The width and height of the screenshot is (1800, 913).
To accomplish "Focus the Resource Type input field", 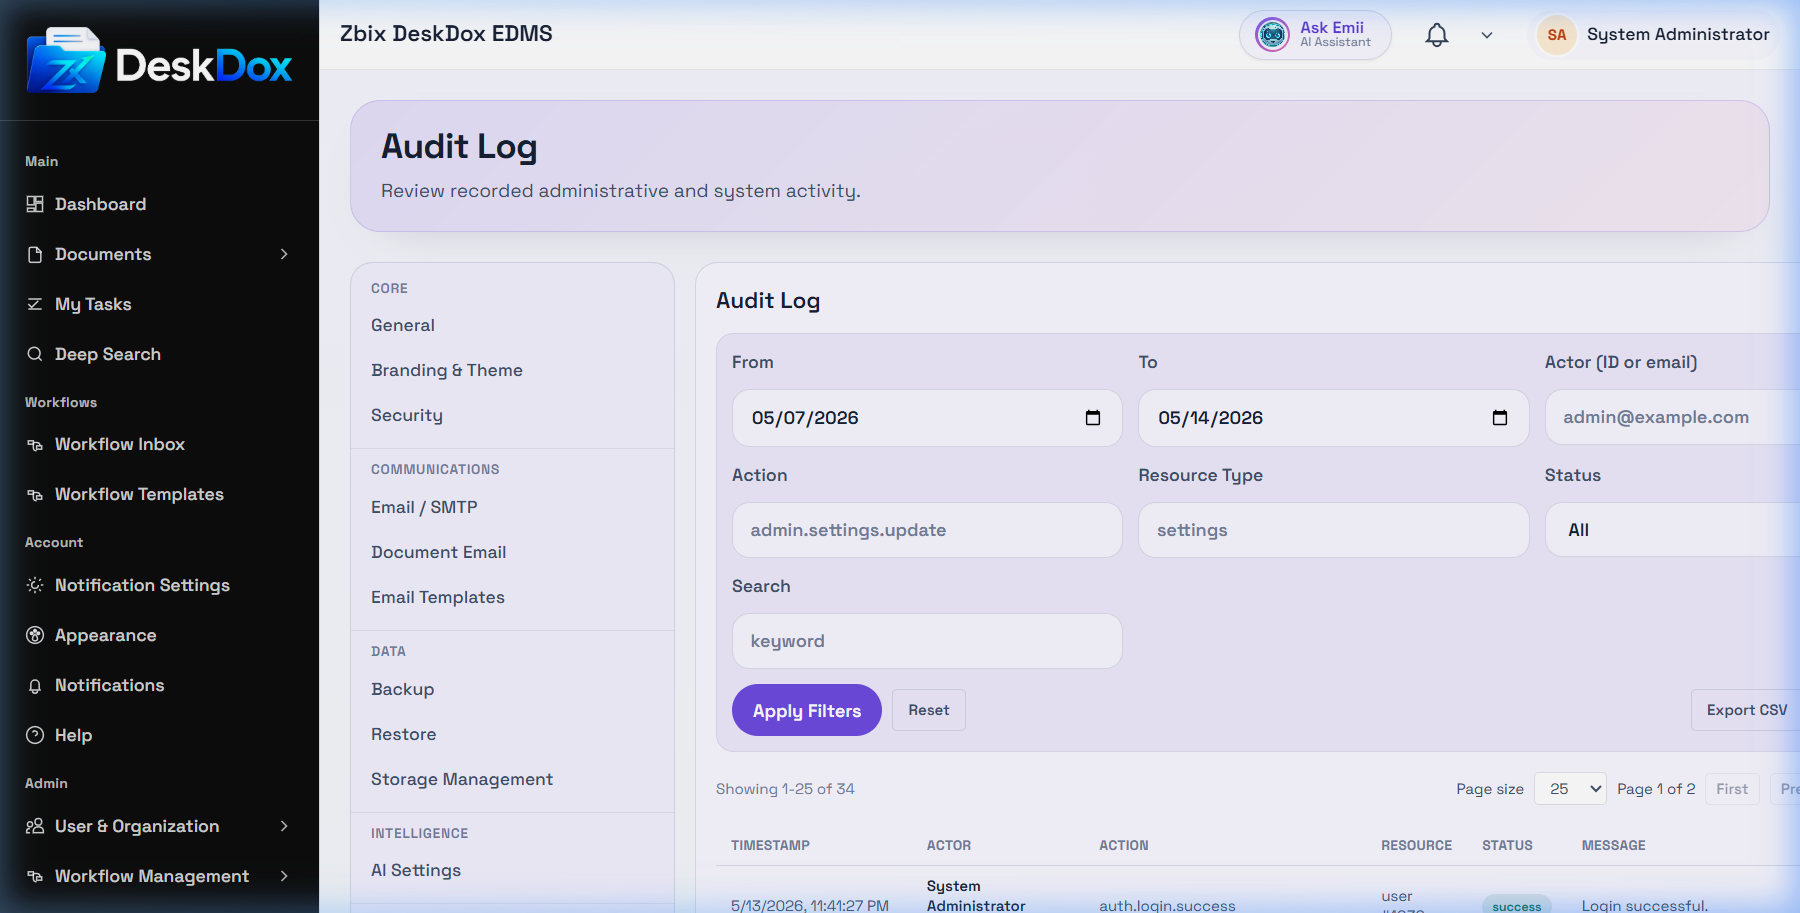I will (x=1334, y=530).
